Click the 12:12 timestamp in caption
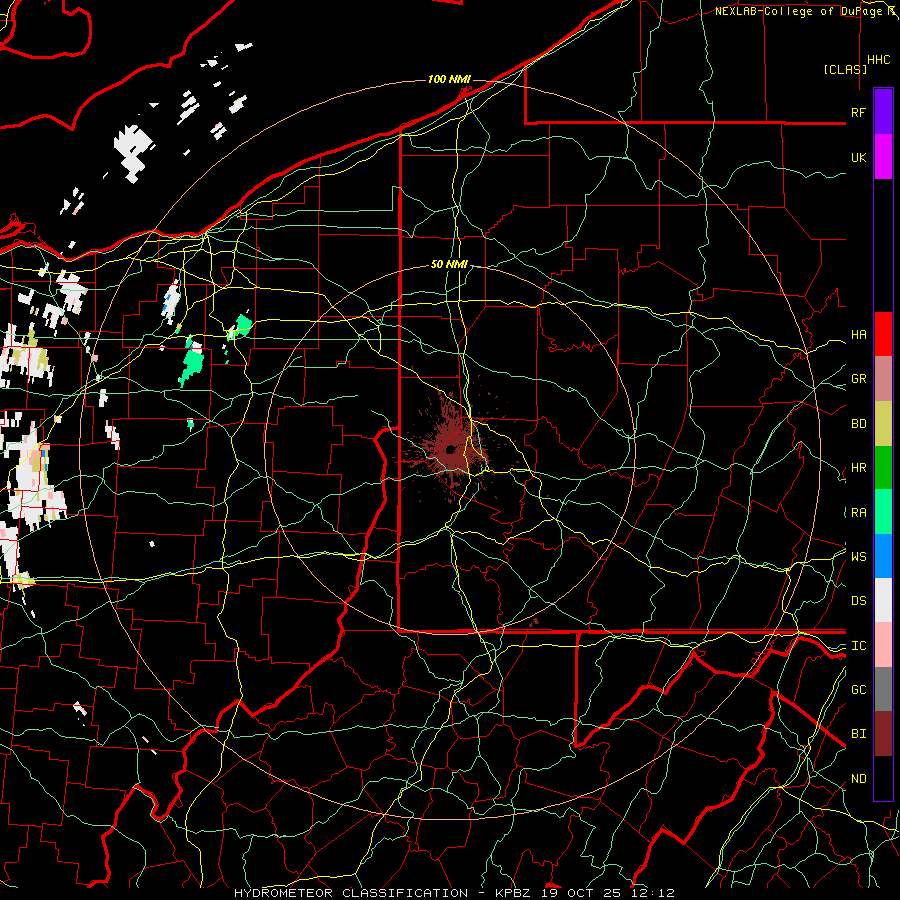Screen dimensions: 900x900 [651, 893]
